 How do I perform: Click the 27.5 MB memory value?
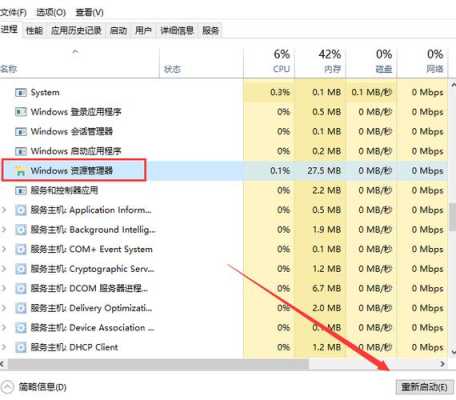[x=324, y=171]
